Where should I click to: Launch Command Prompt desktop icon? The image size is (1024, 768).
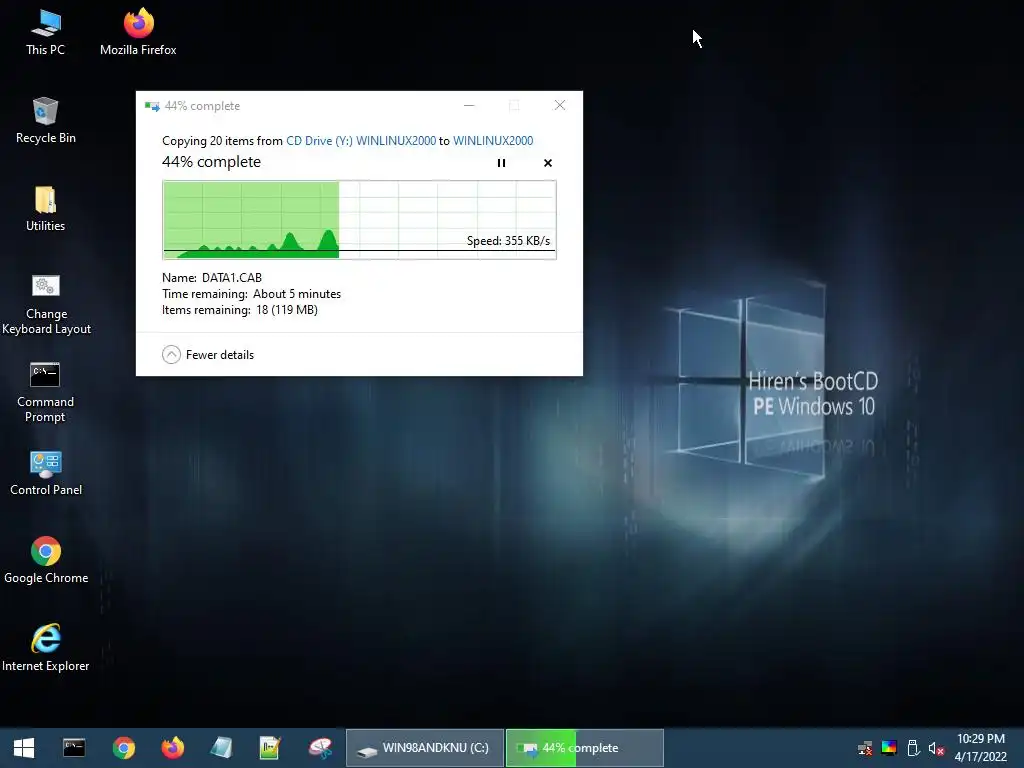(45, 392)
